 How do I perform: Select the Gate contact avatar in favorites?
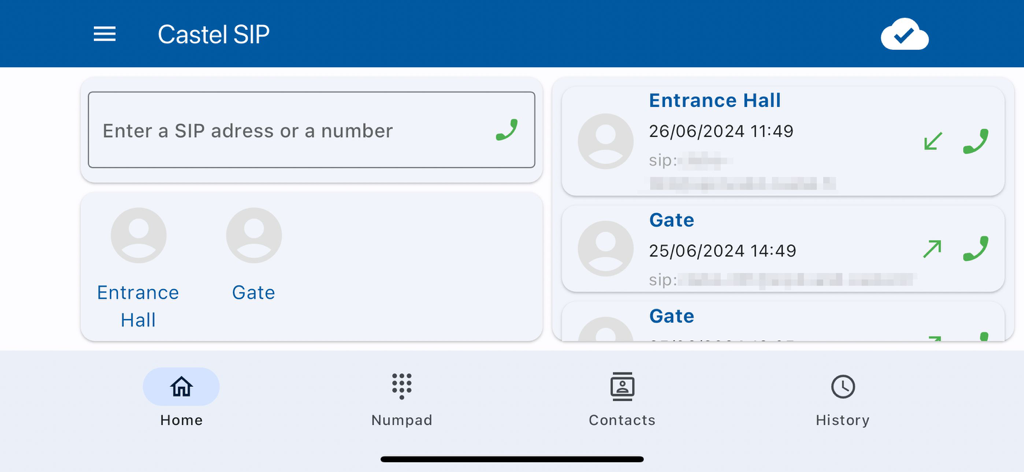tap(254, 236)
